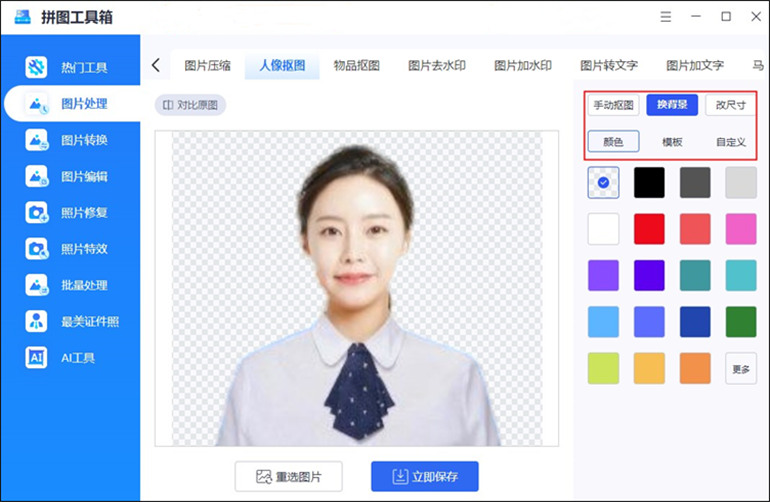
Task: Switch to 人像抠图 tab
Action: 282,65
